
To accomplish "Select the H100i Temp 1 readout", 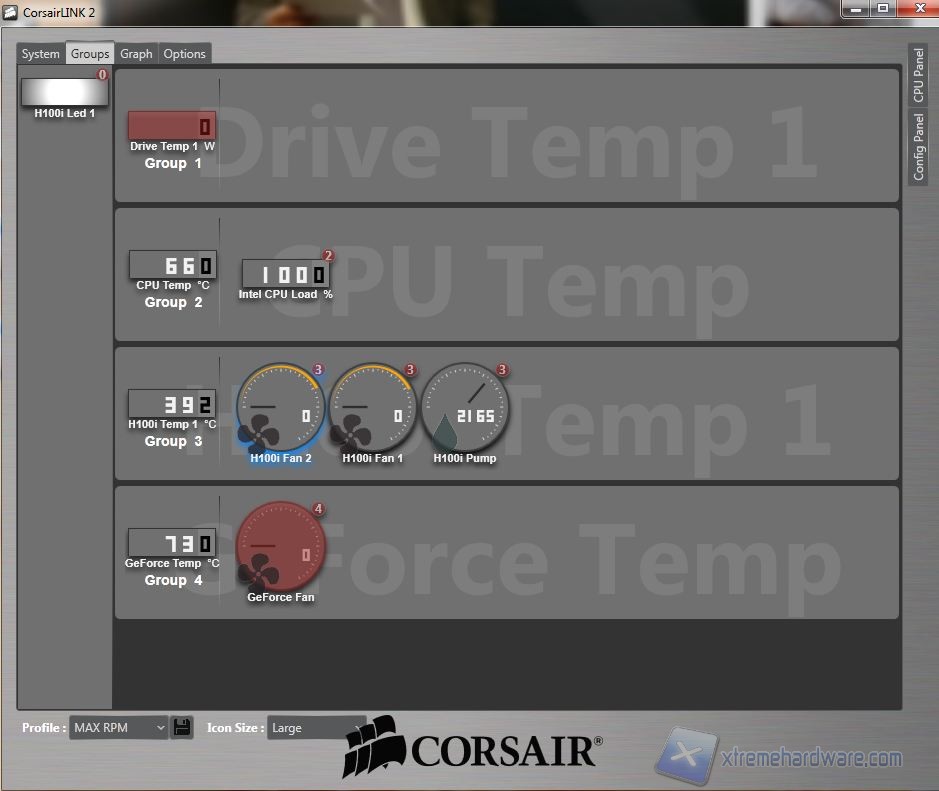I will [172, 404].
